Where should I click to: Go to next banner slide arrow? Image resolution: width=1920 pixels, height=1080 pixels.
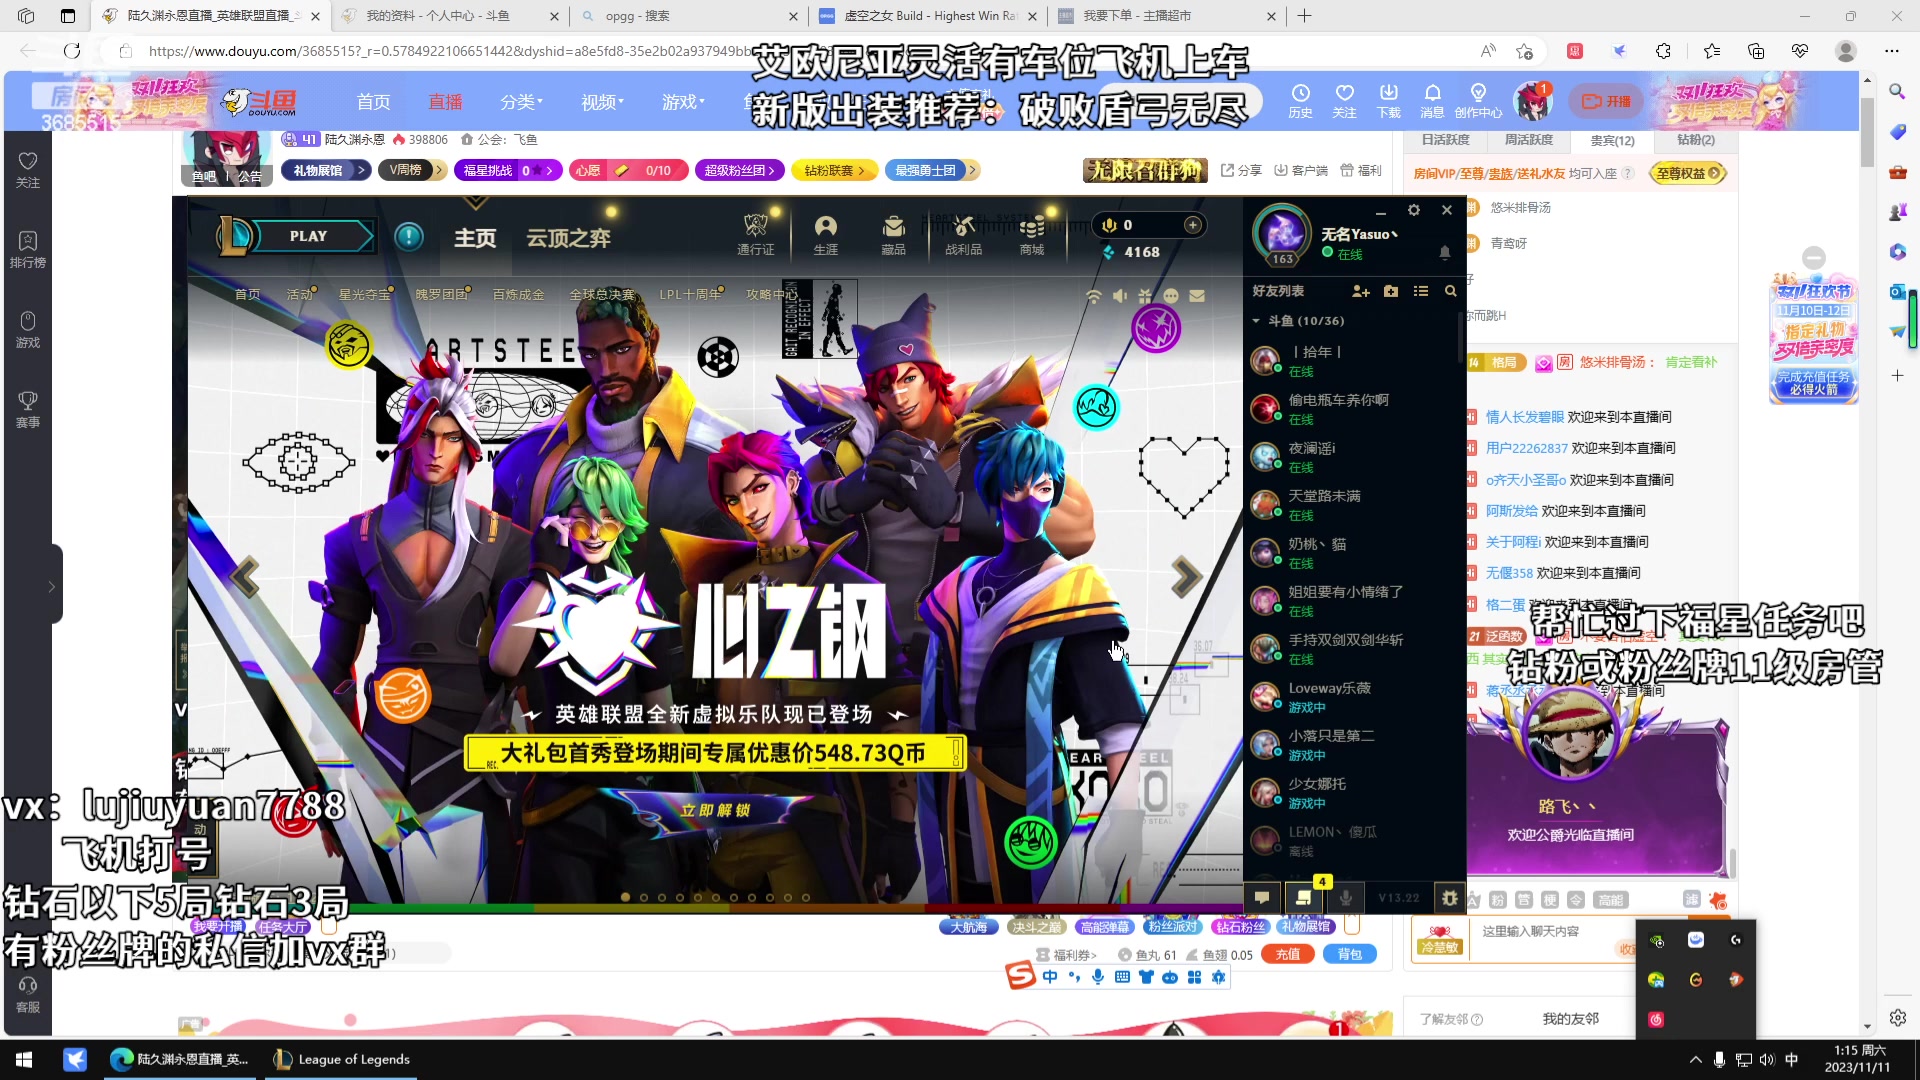pos(1186,576)
